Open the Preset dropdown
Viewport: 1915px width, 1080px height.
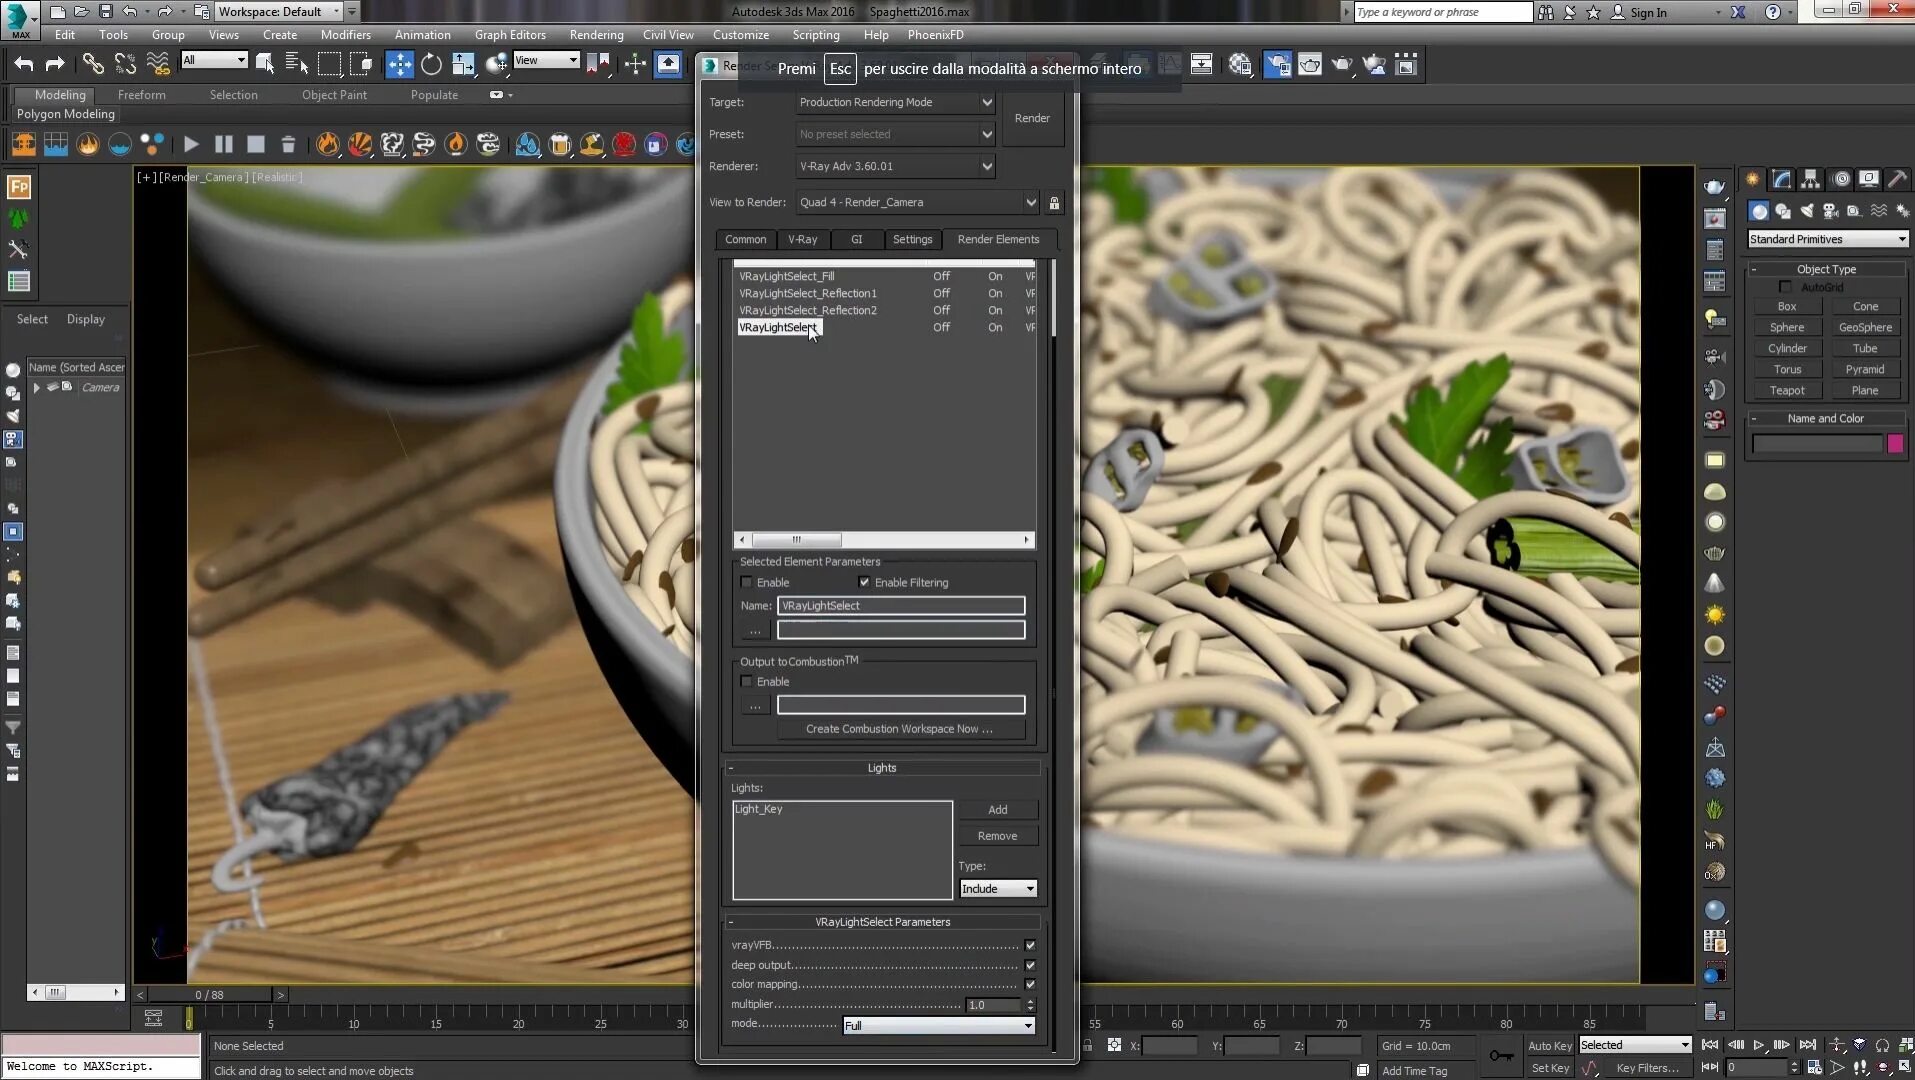tap(895, 134)
